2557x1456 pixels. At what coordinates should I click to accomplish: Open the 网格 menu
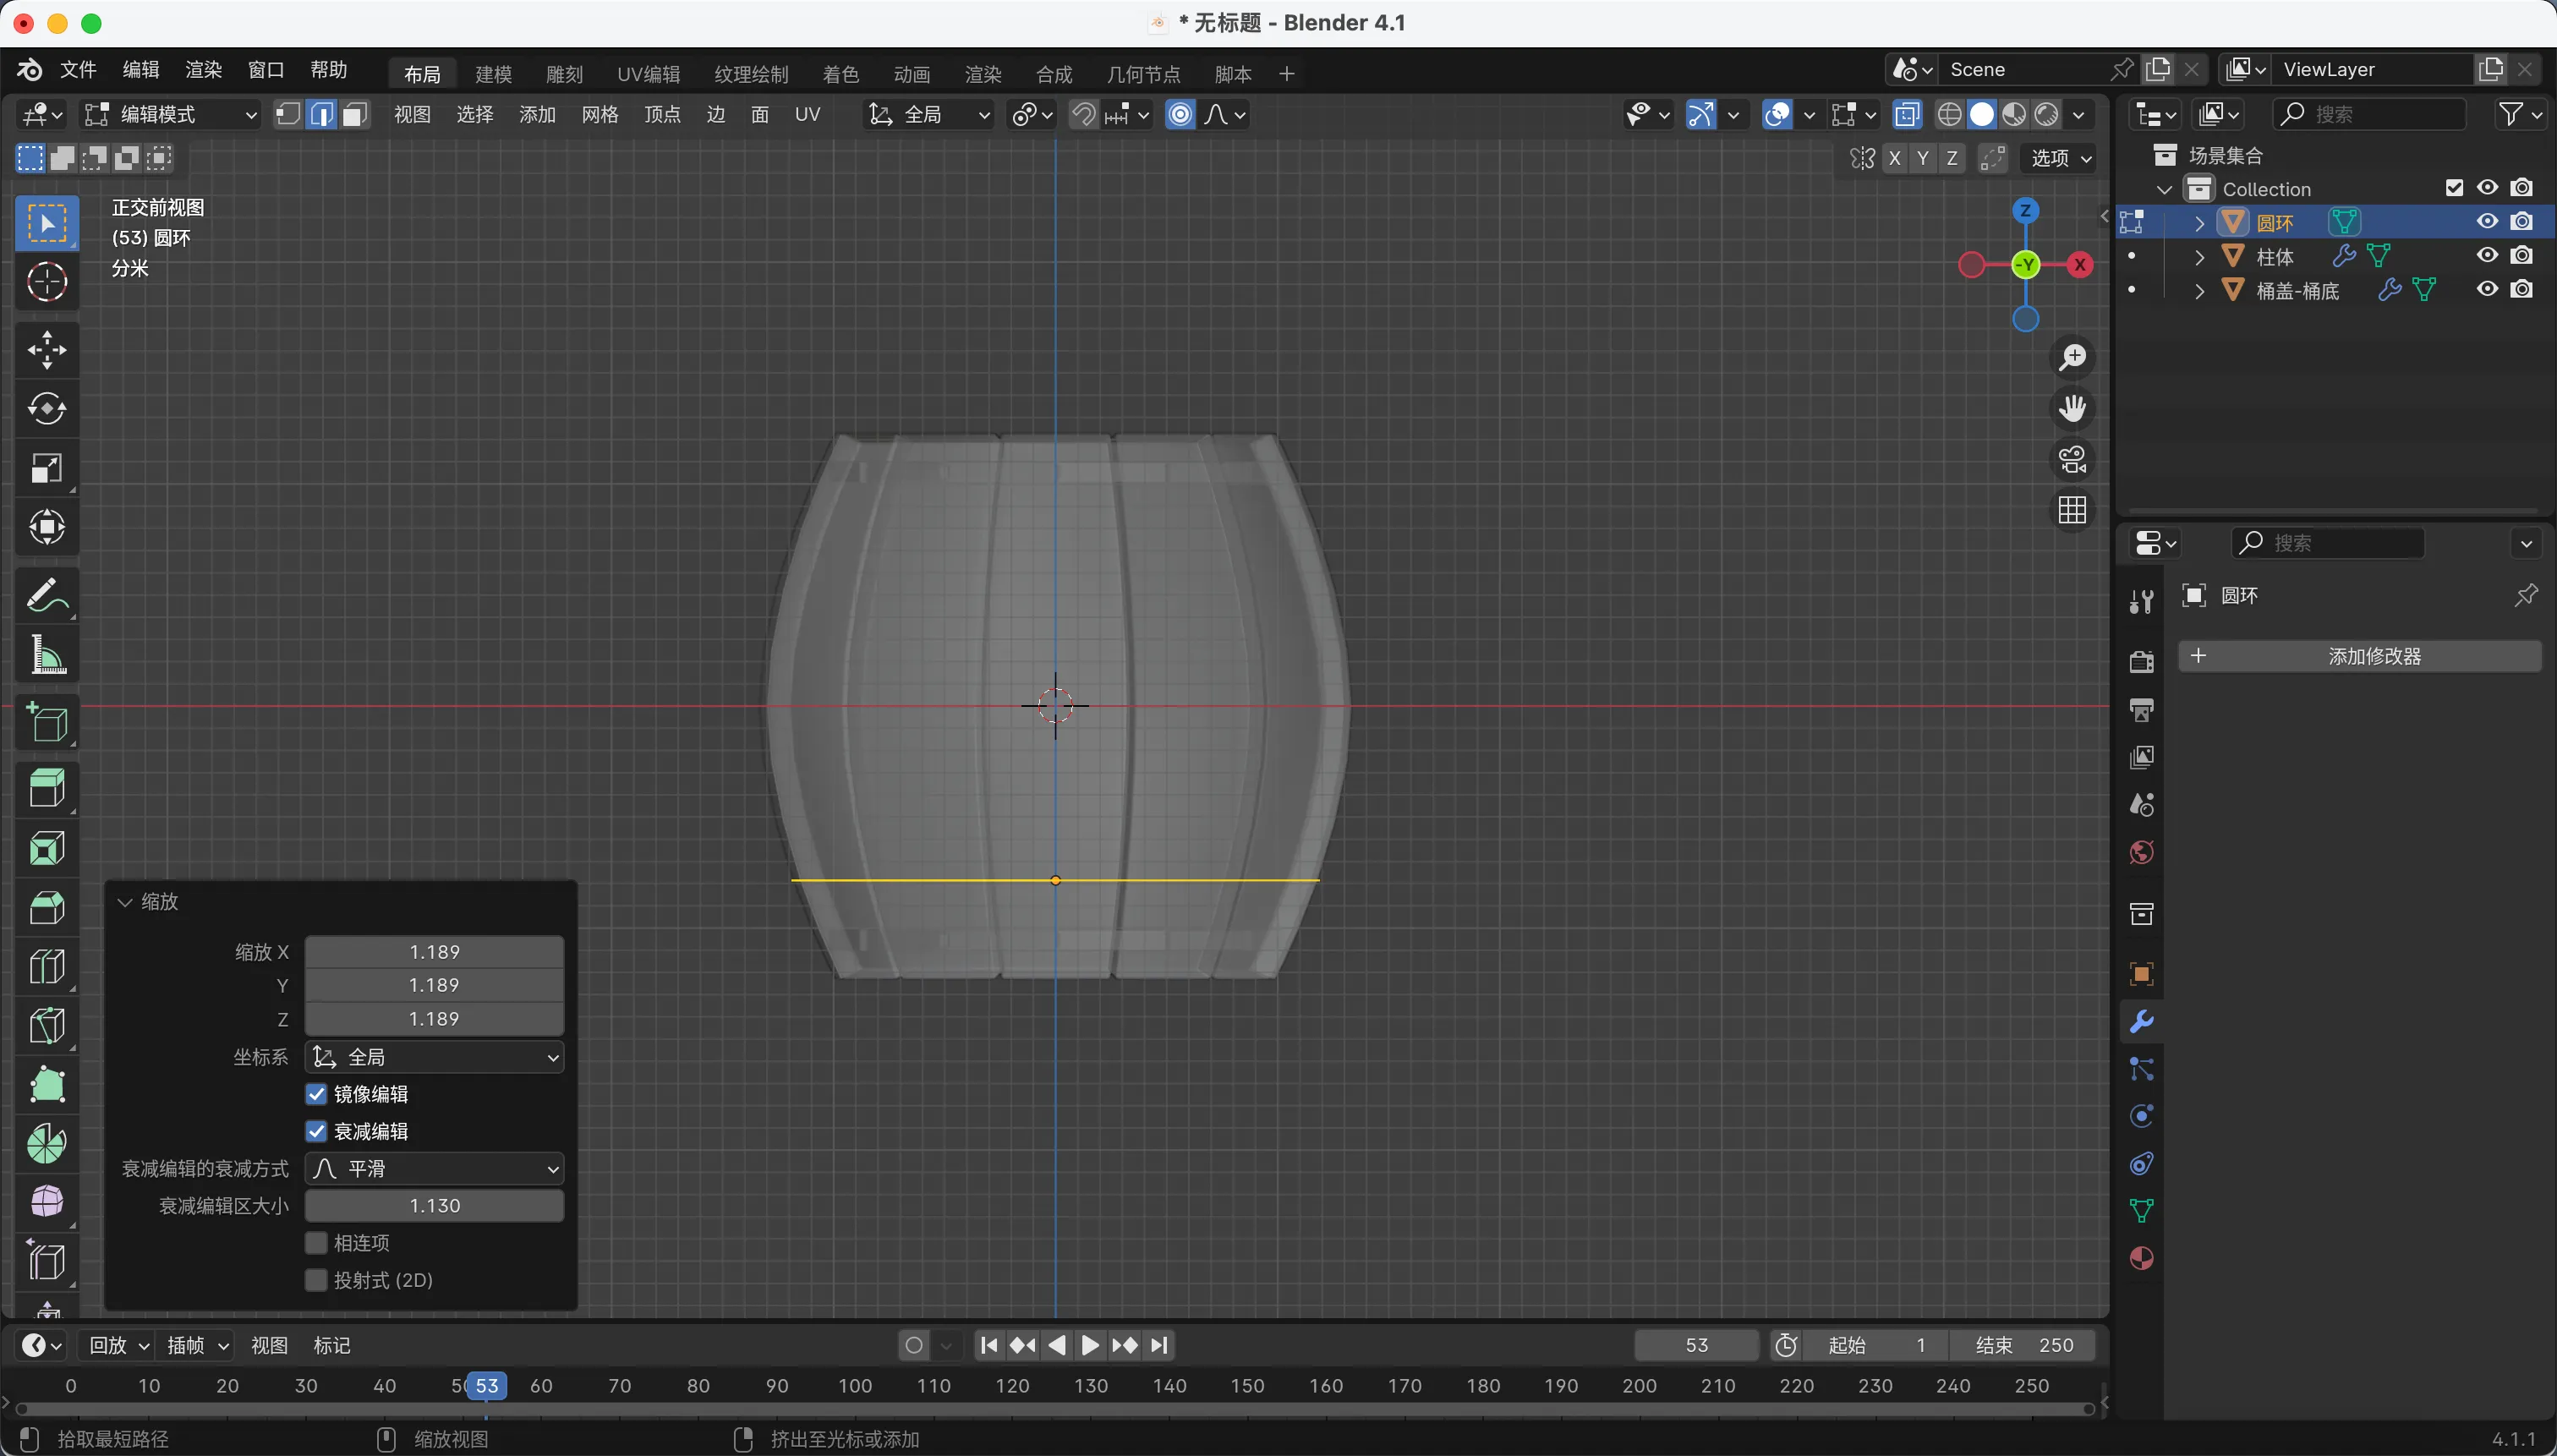599,115
